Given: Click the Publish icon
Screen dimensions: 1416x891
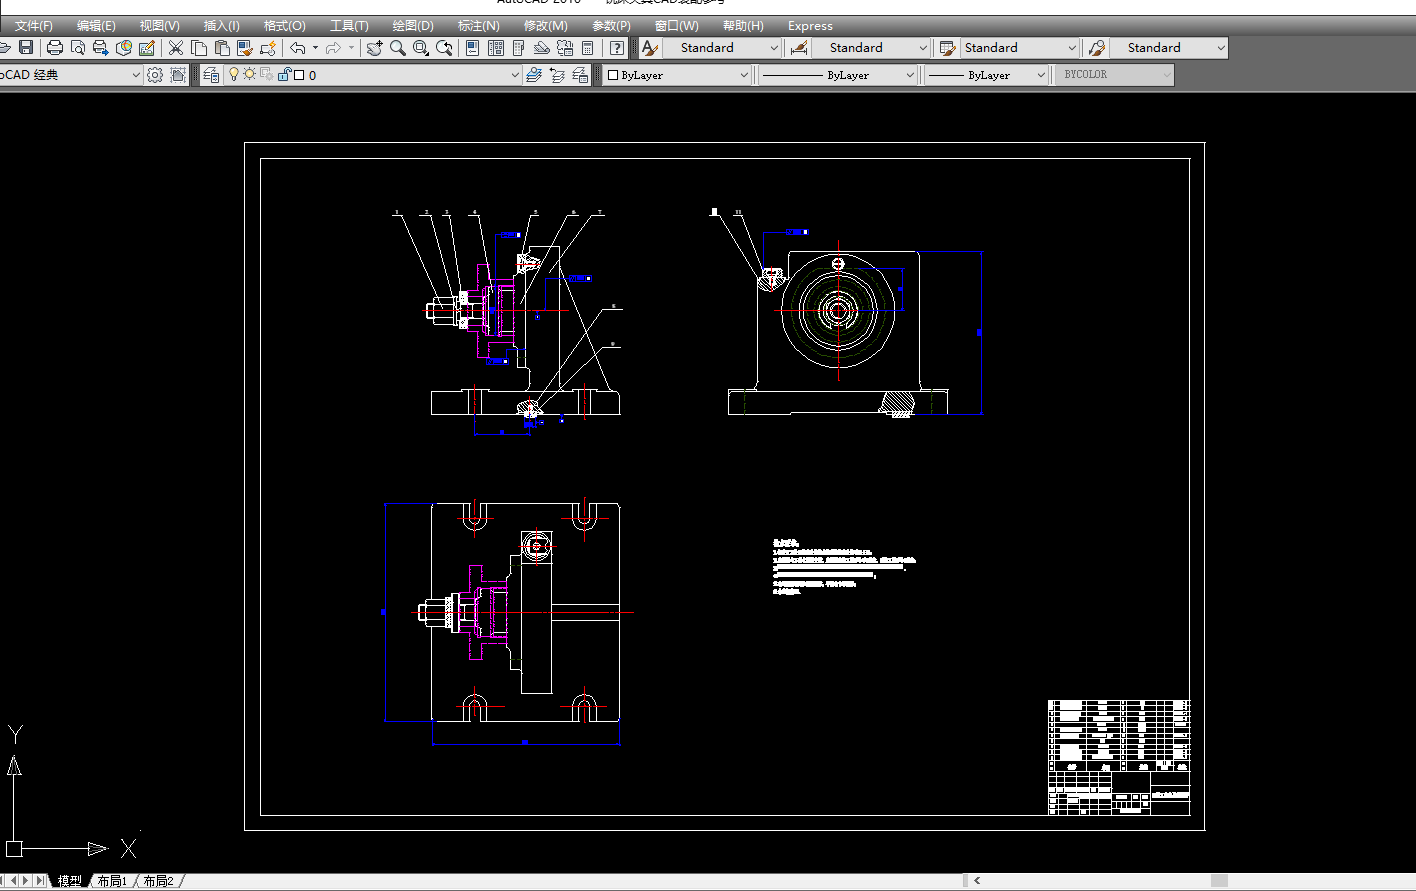Looking at the screenshot, I should pyautogui.click(x=101, y=47).
